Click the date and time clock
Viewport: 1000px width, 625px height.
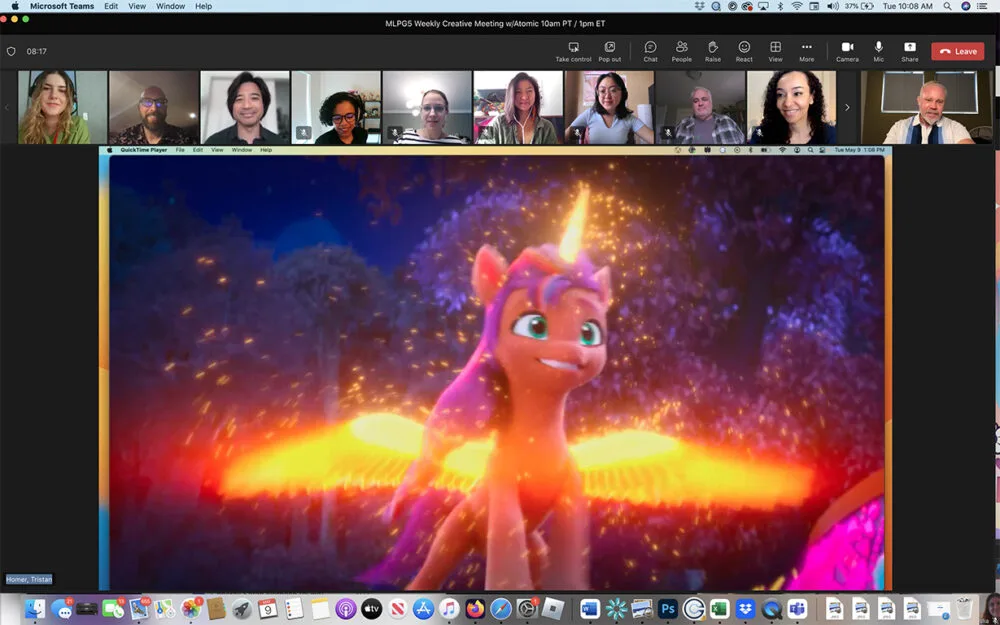pyautogui.click(x=908, y=6)
